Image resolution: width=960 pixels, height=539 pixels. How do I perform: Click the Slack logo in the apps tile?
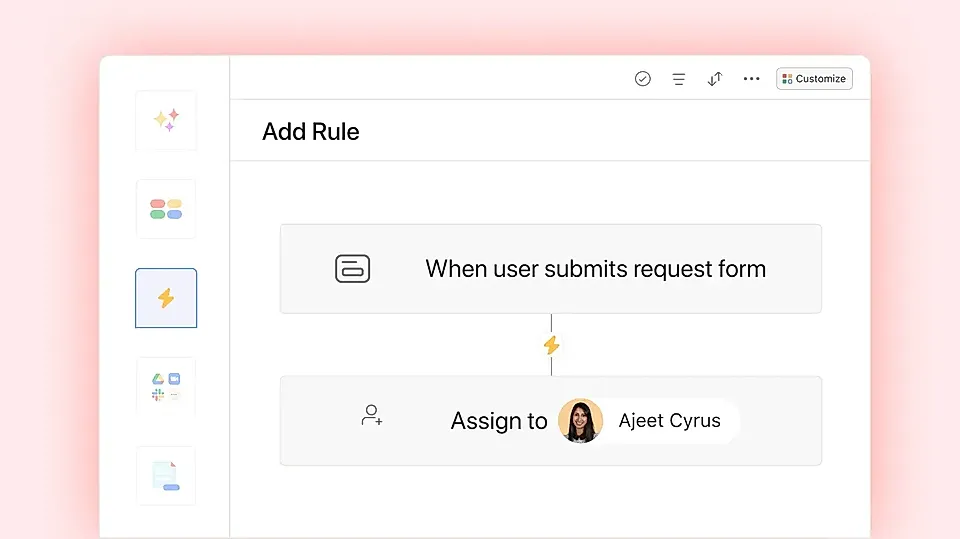point(158,395)
